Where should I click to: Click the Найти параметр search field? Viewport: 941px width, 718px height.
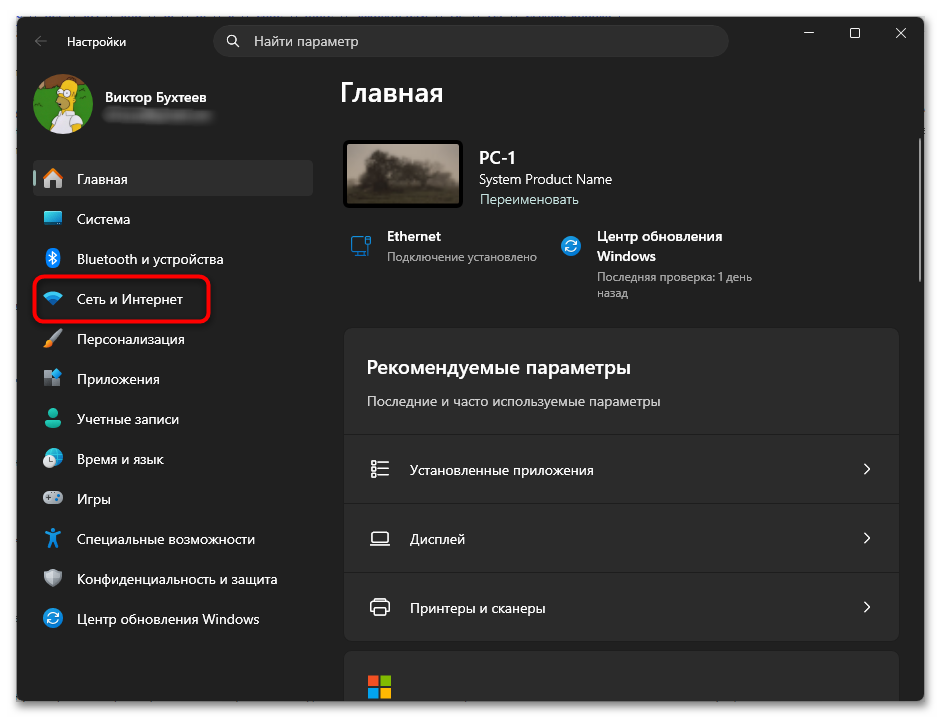[x=471, y=41]
